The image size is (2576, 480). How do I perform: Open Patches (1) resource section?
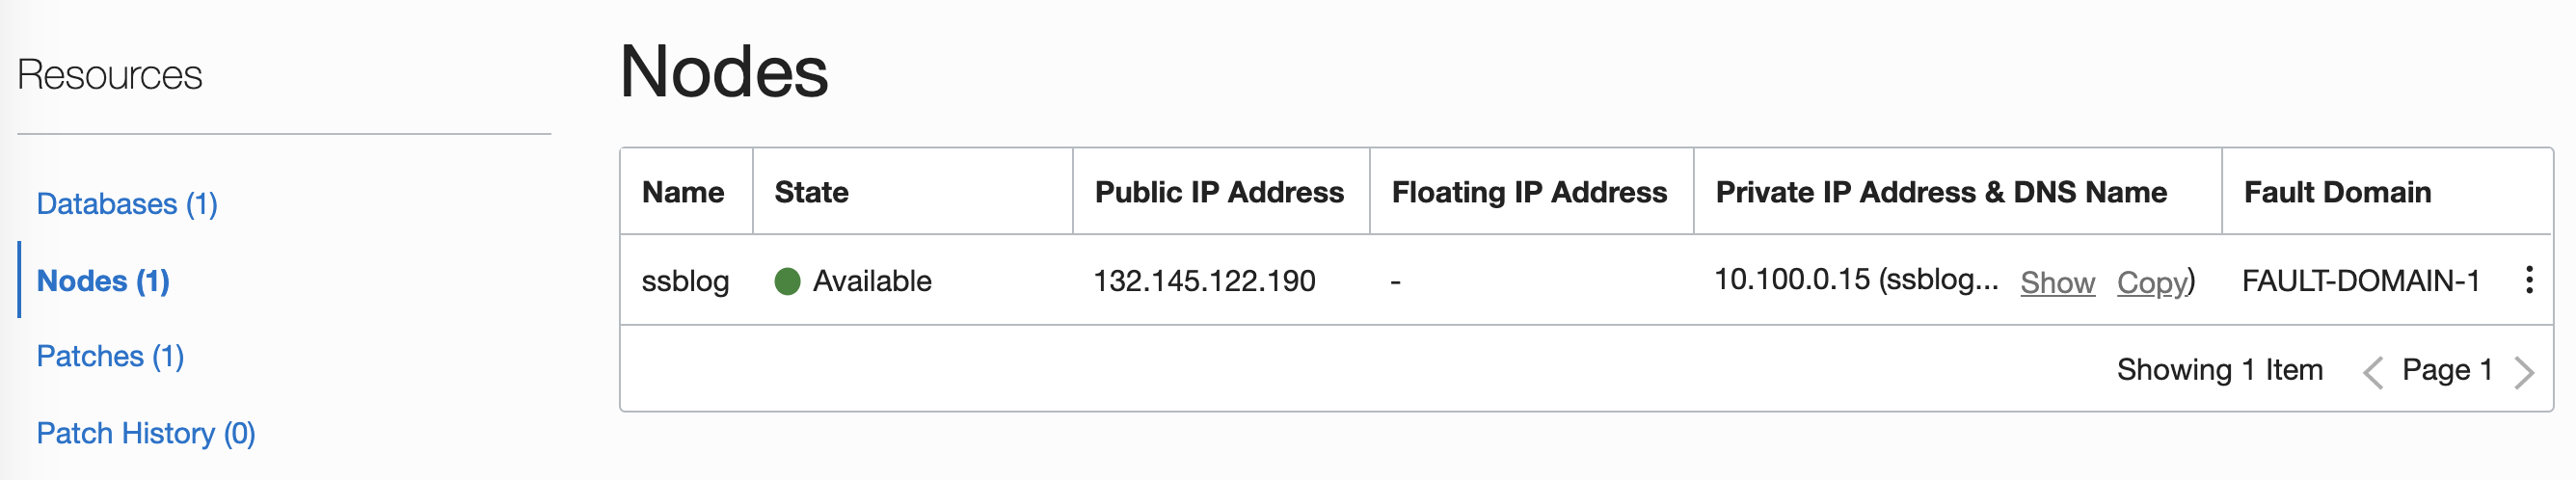110,356
